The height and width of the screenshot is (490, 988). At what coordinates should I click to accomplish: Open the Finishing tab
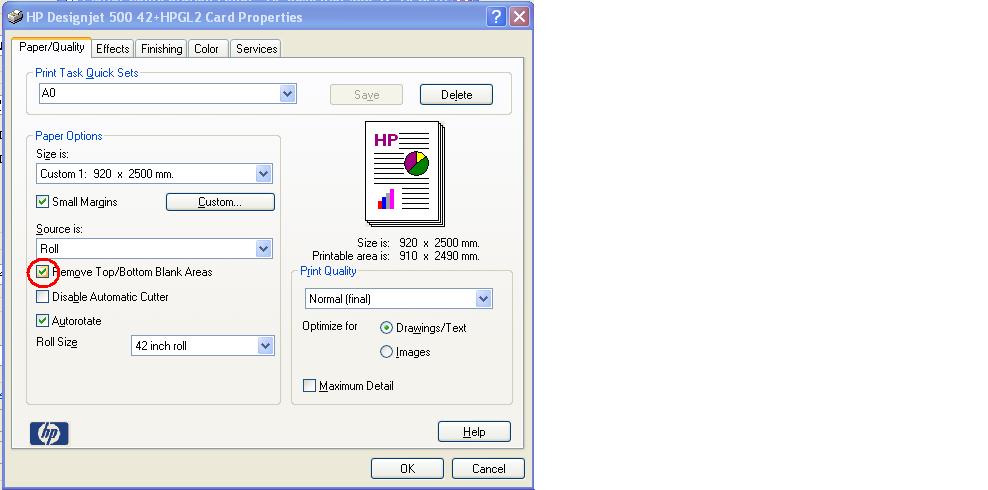[161, 49]
